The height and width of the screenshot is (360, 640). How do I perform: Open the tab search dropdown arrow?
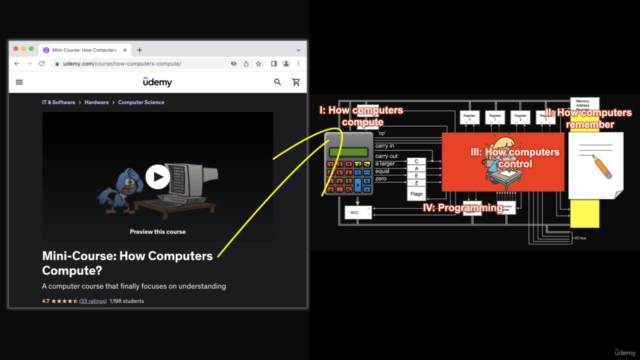(x=298, y=50)
